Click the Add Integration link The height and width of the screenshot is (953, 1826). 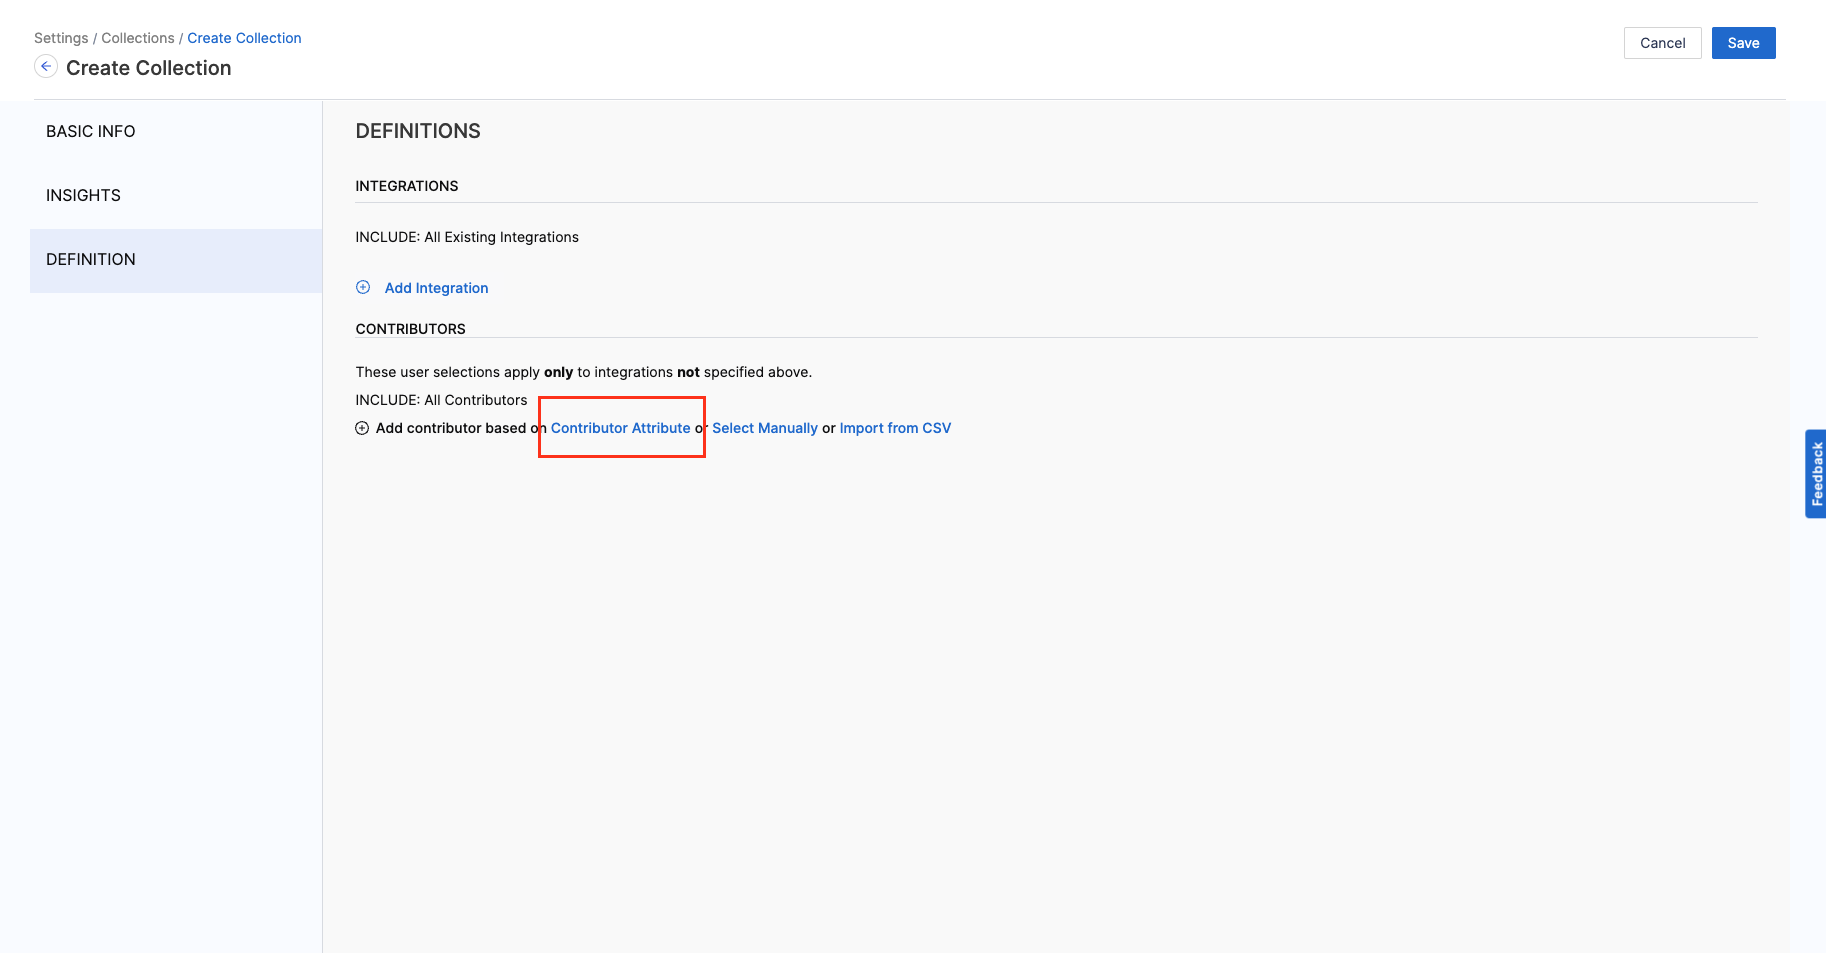(436, 288)
